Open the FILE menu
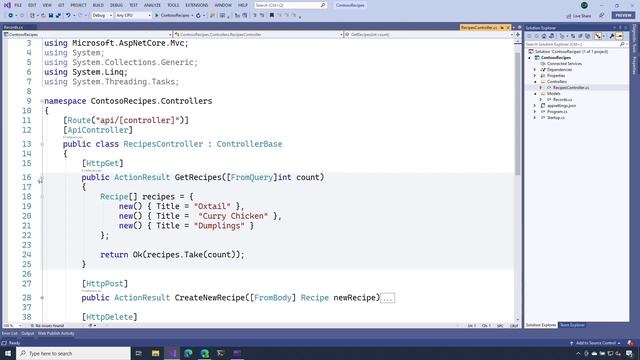Screen dimensions: 640x360 [x=18, y=5]
